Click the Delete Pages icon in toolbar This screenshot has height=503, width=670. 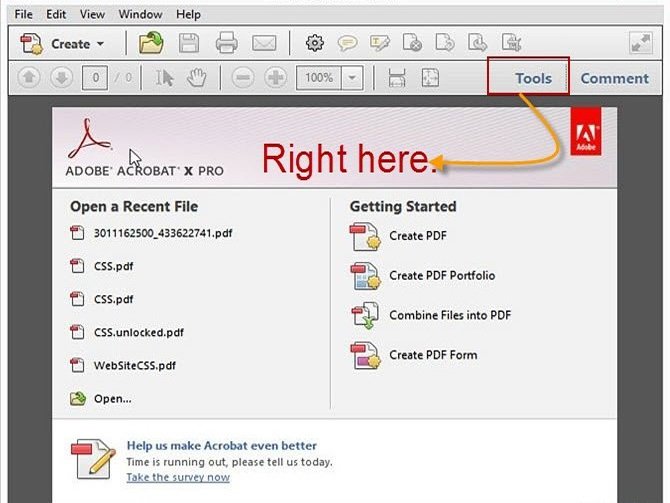click(412, 43)
